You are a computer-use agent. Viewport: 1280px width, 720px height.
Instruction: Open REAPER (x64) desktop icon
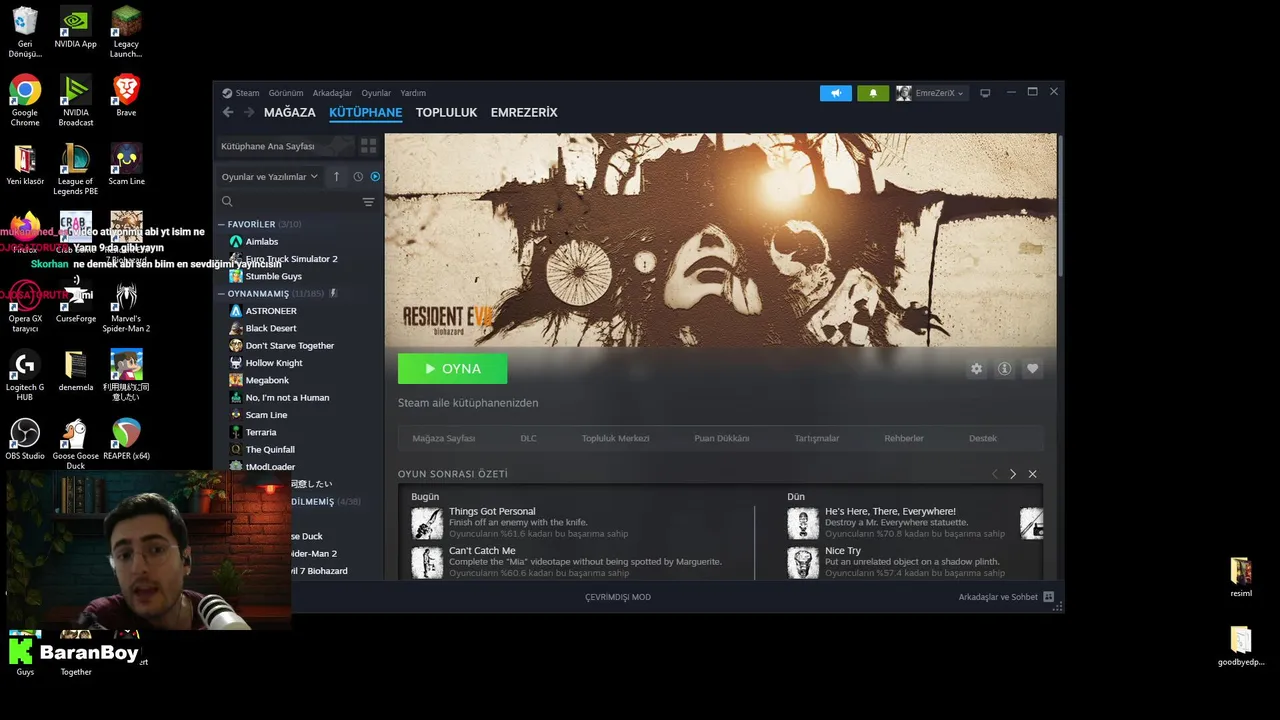(126, 439)
